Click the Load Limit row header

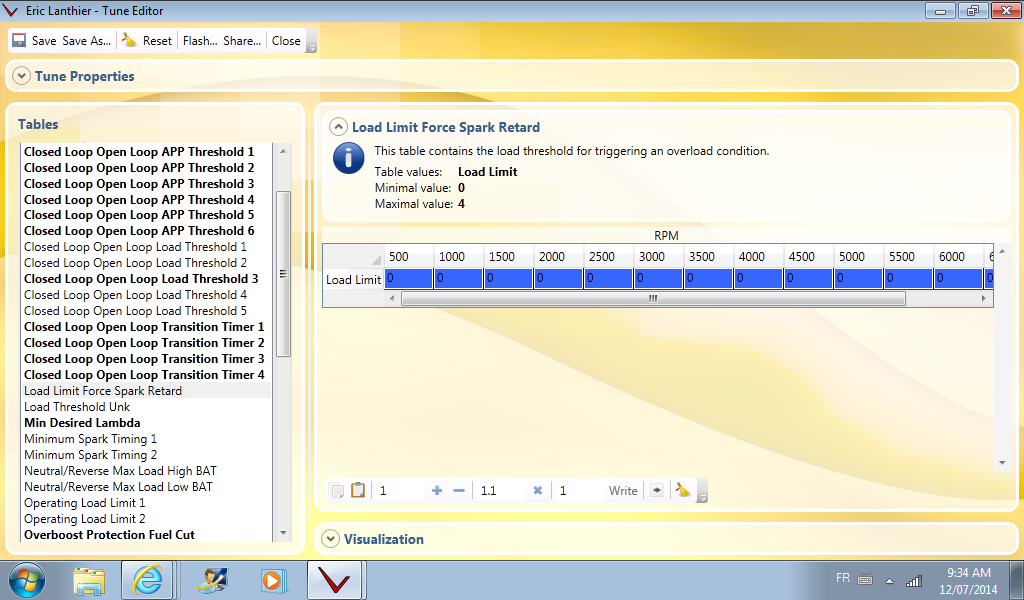coord(353,279)
